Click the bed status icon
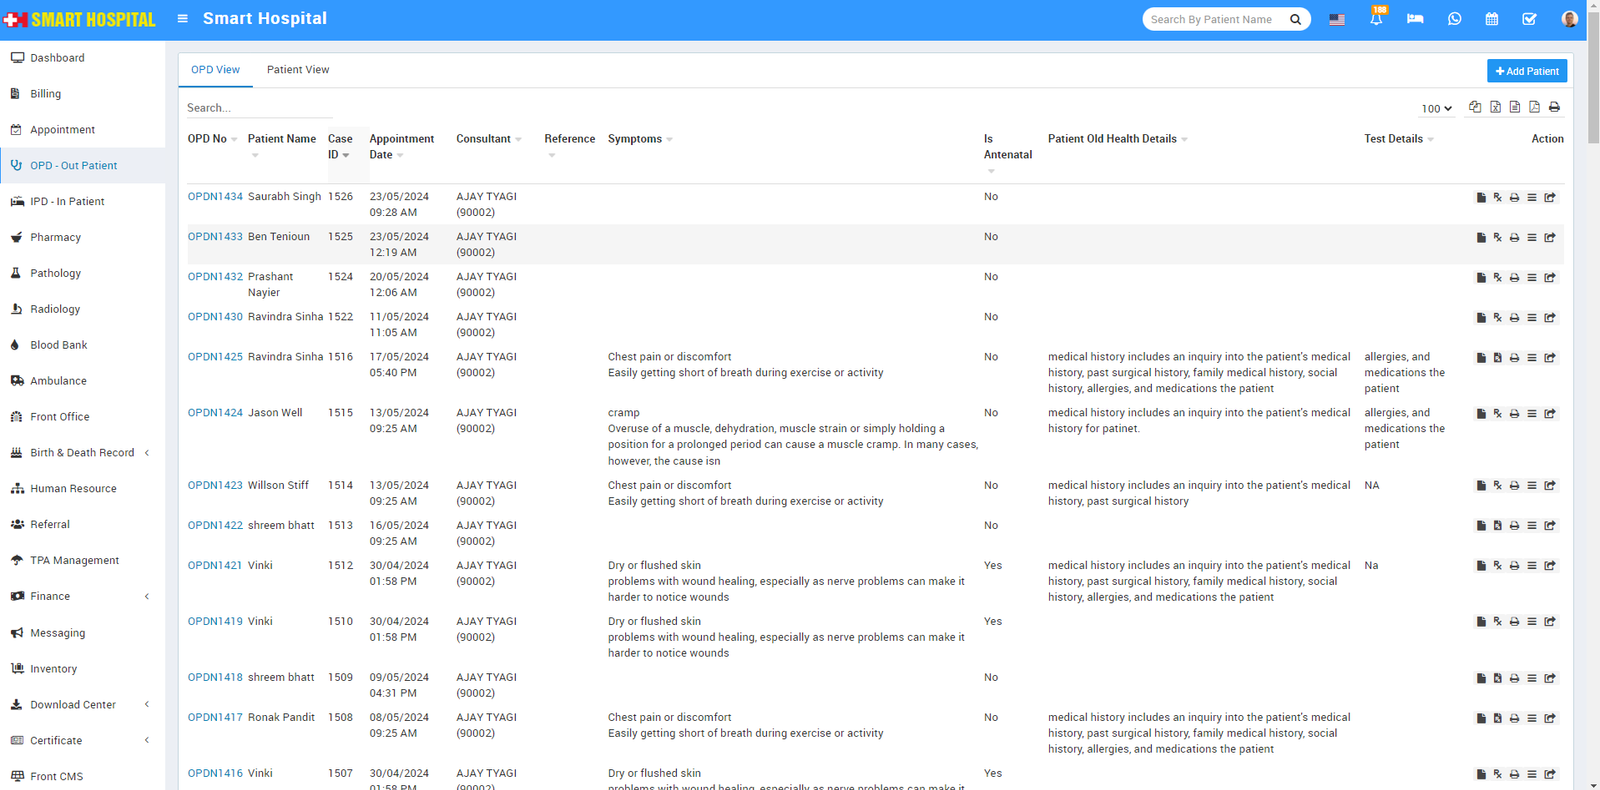Viewport: 1600px width, 790px height. pos(1415,19)
